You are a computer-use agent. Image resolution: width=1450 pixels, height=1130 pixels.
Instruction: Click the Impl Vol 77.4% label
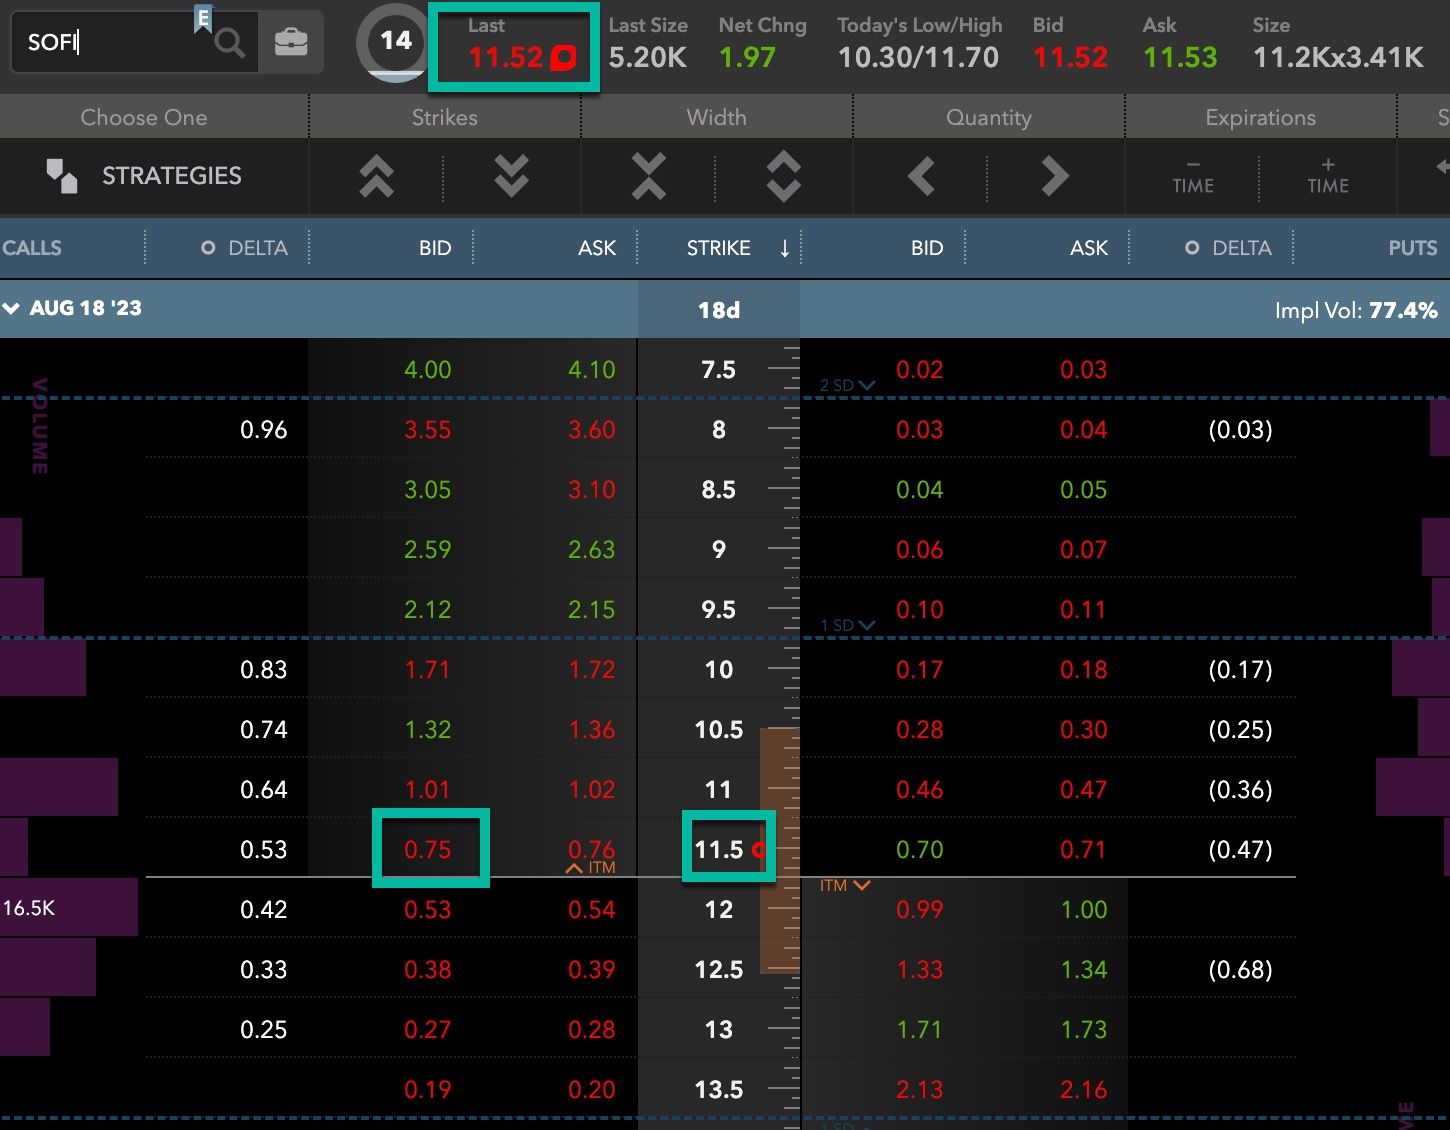click(1356, 310)
